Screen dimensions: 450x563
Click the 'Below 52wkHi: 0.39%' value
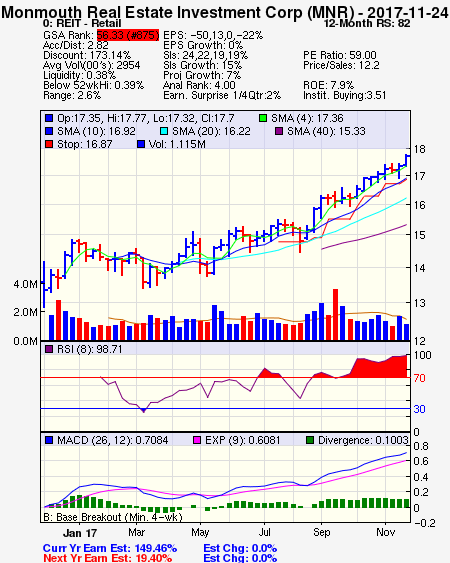93,85
